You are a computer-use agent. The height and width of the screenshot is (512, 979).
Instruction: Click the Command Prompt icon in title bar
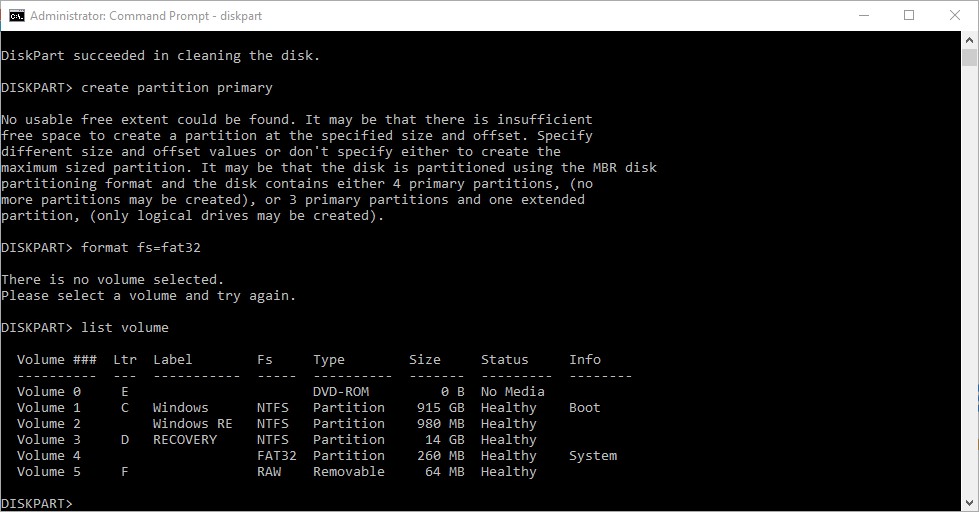[x=17, y=16]
